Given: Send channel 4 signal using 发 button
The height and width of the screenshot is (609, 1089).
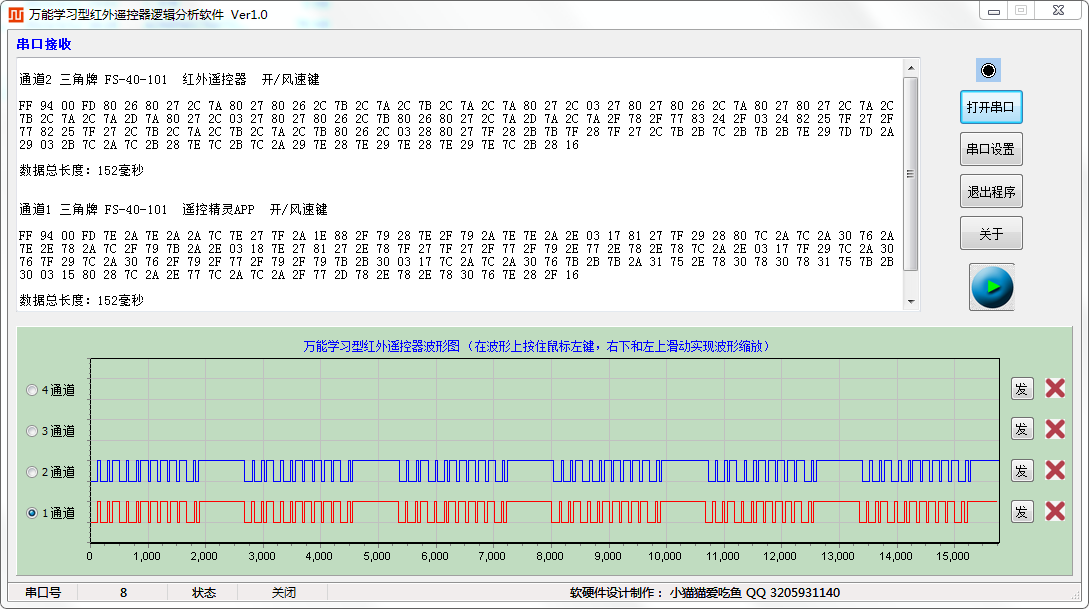Looking at the screenshot, I should pos(1022,389).
